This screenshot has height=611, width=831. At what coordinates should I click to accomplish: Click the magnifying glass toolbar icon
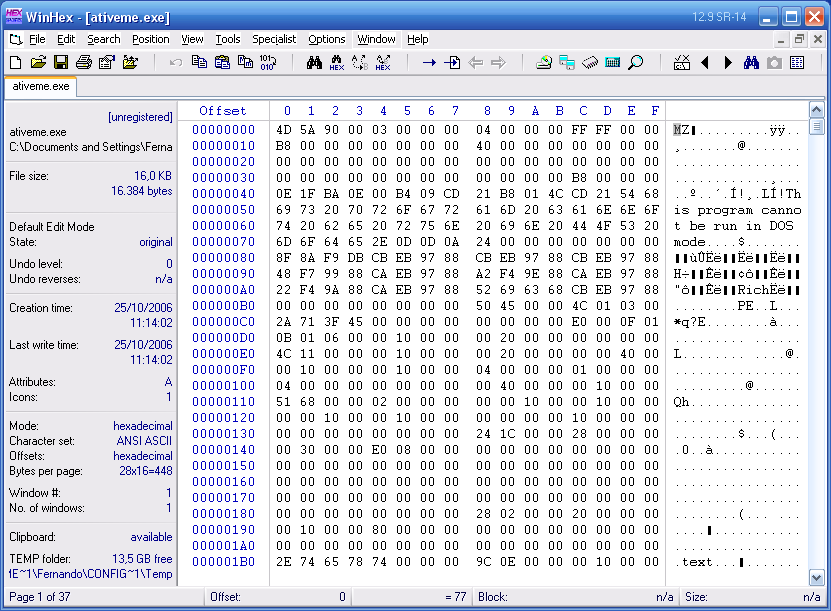pyautogui.click(x=635, y=63)
